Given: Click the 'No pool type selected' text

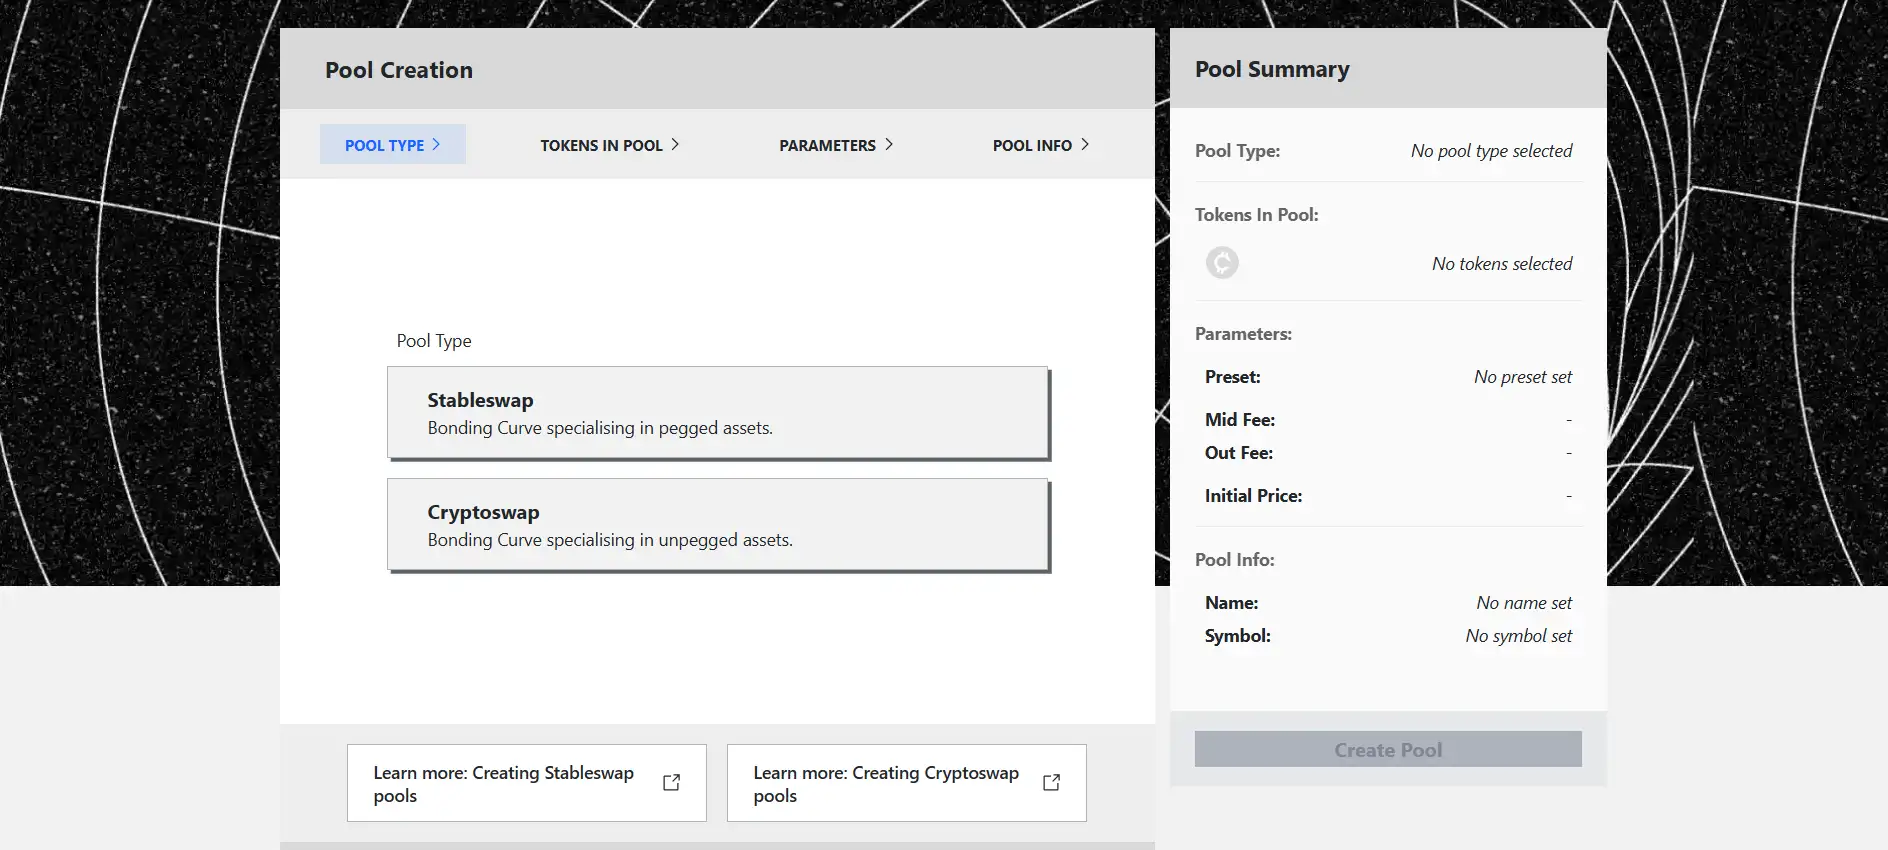Looking at the screenshot, I should [x=1491, y=151].
